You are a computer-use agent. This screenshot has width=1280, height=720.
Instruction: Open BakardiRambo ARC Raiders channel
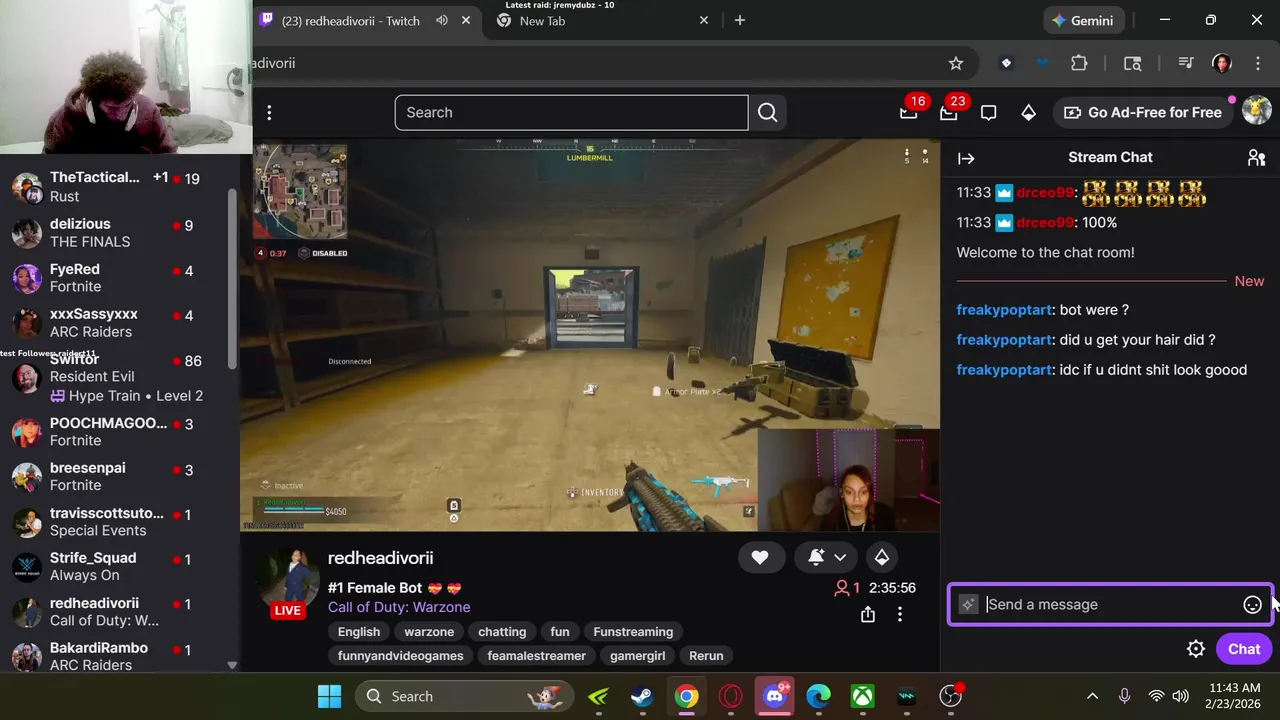pos(118,656)
